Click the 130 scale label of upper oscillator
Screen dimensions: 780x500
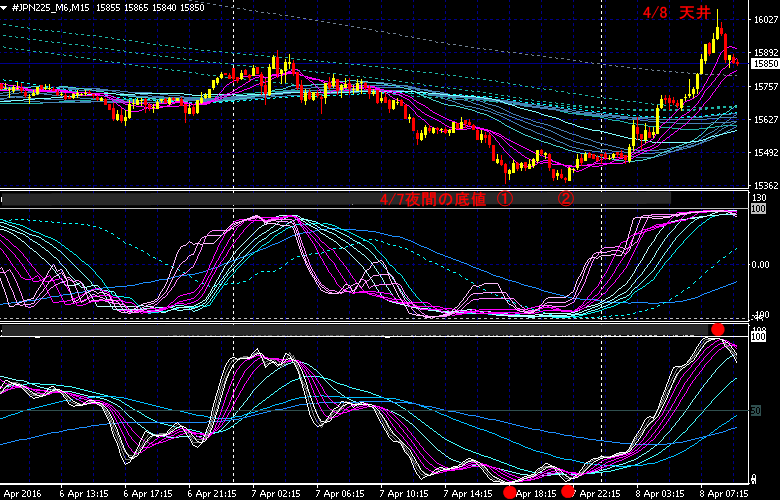pos(760,198)
